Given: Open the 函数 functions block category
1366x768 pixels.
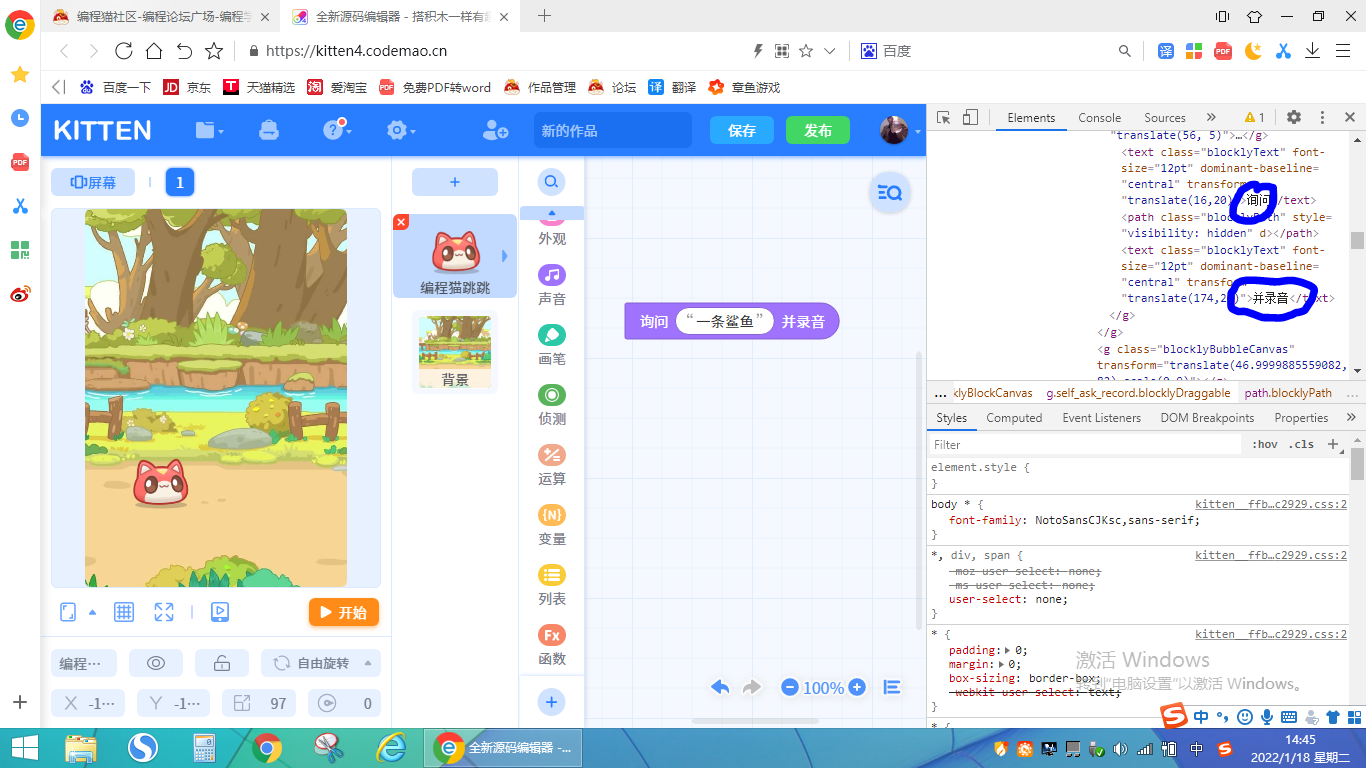Looking at the screenshot, I should click(552, 645).
